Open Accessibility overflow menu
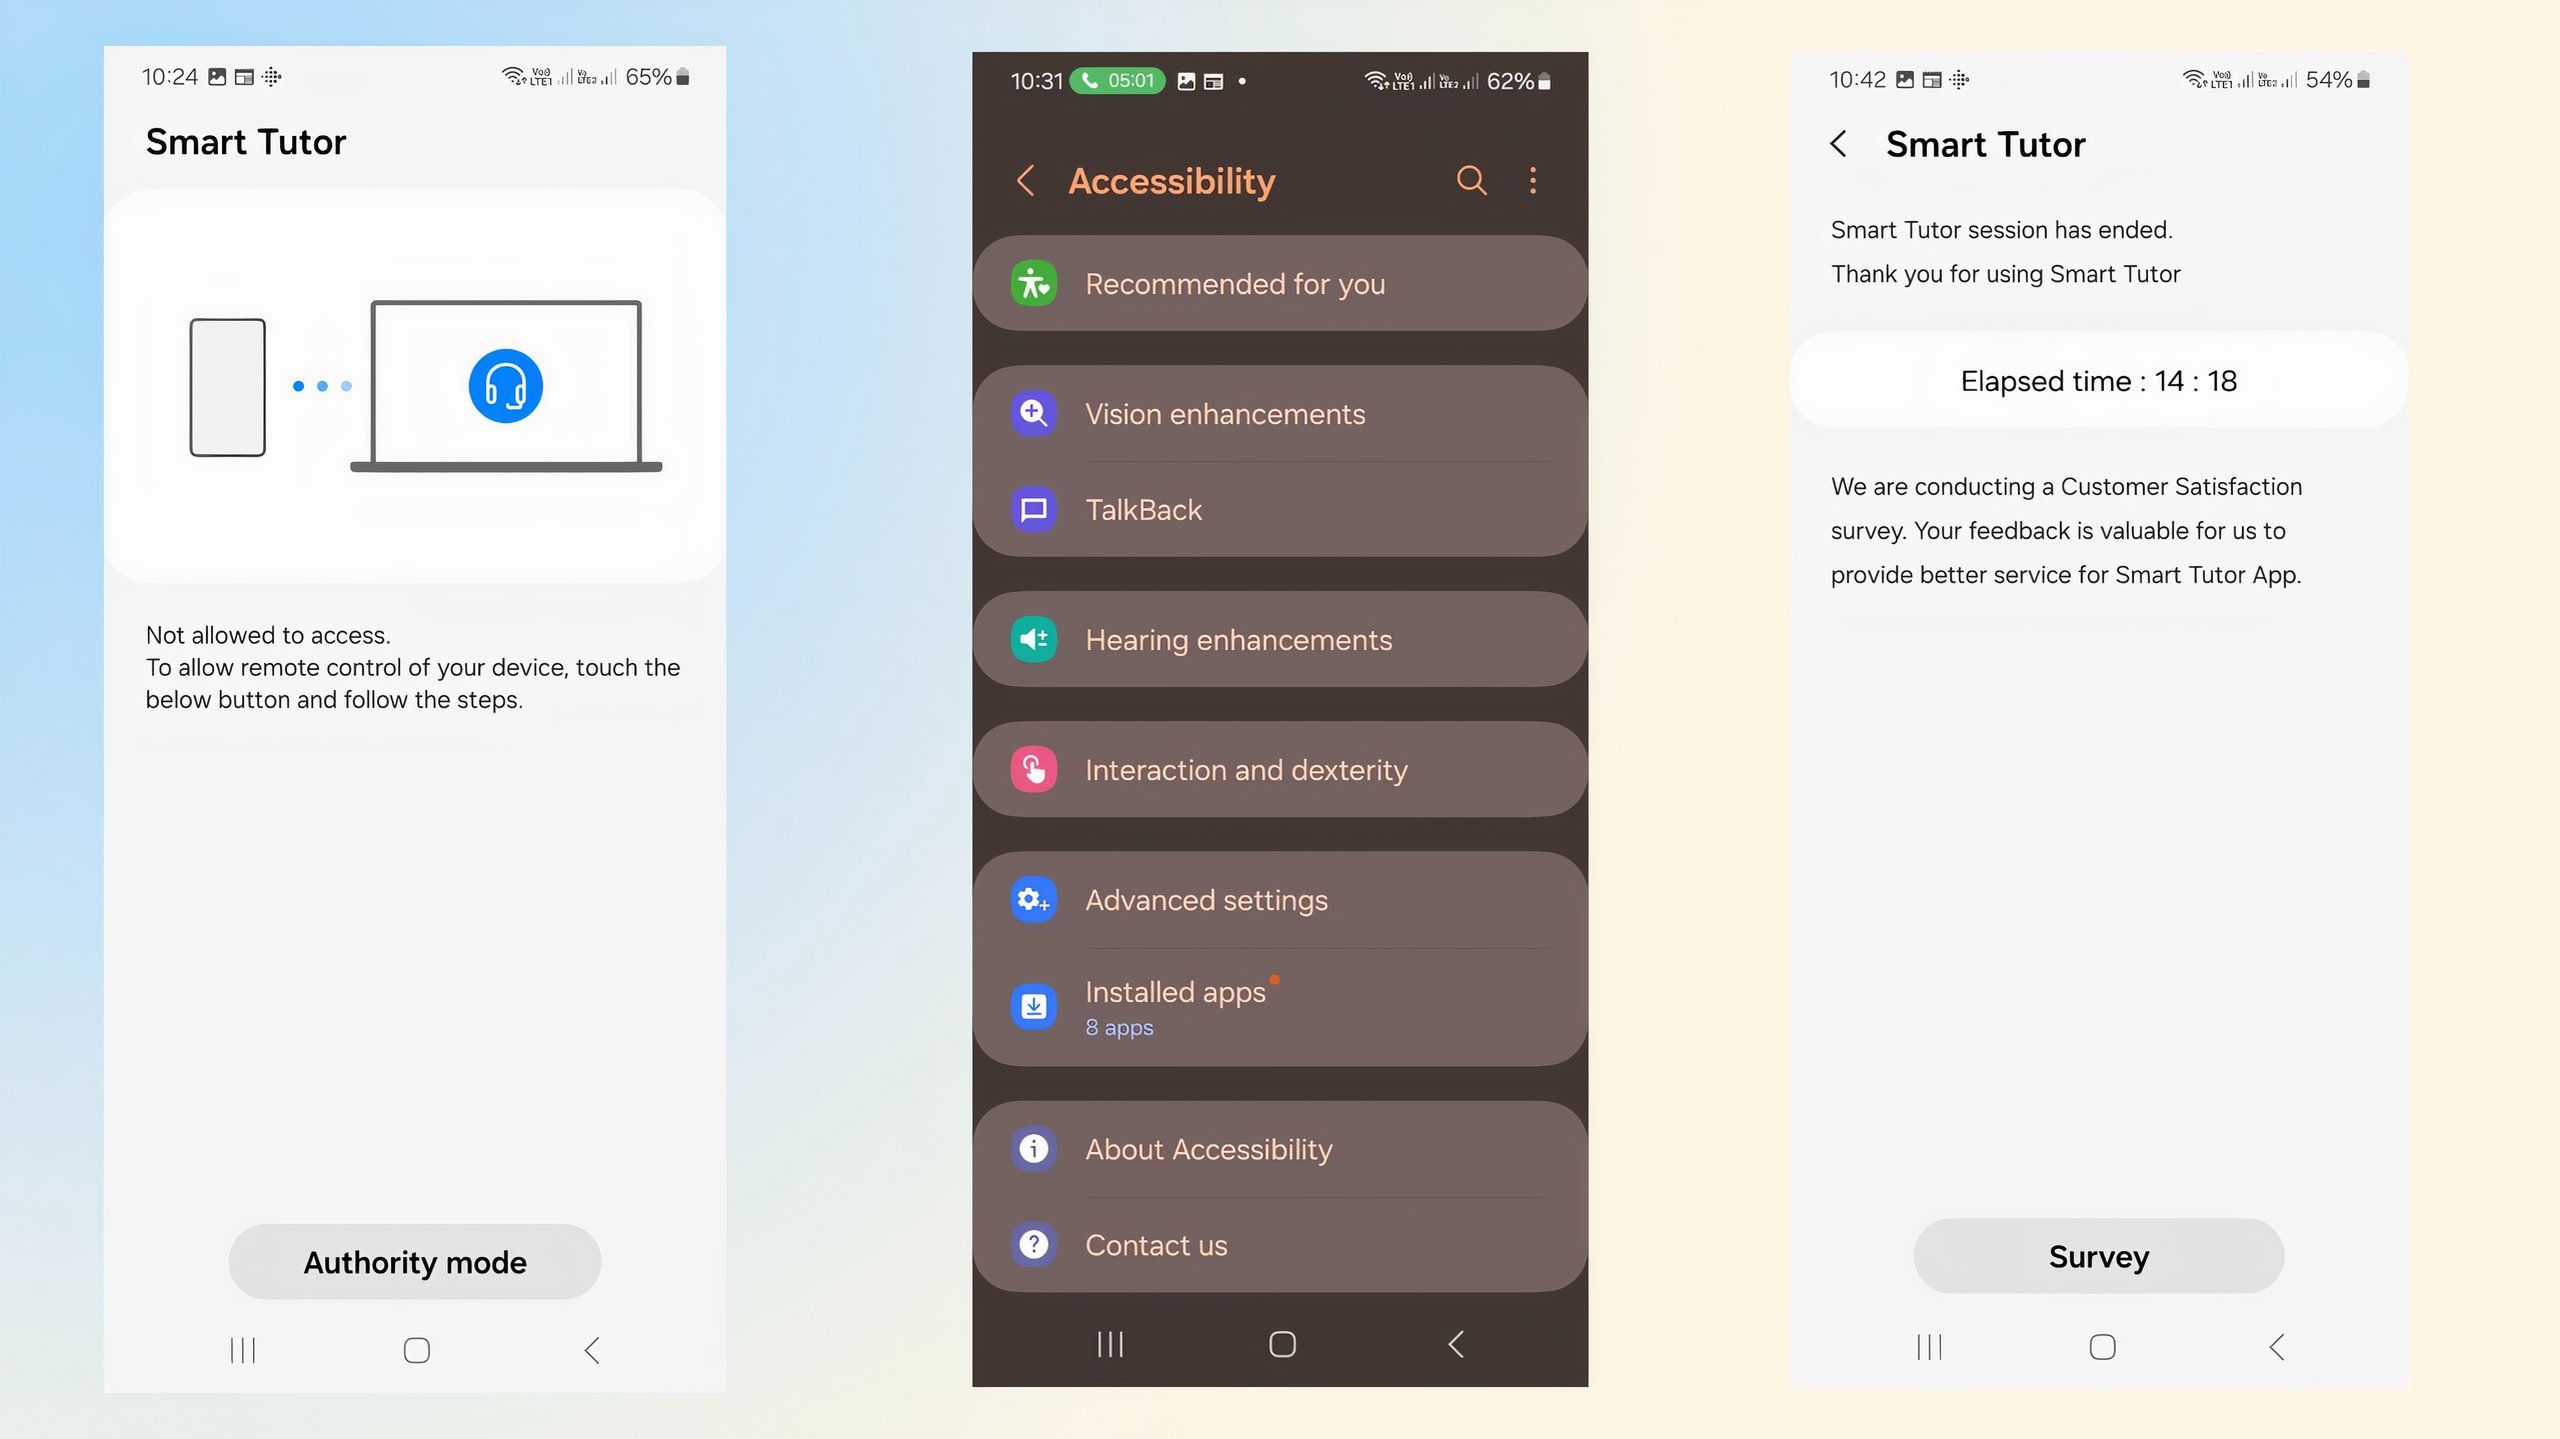 pos(1533,179)
